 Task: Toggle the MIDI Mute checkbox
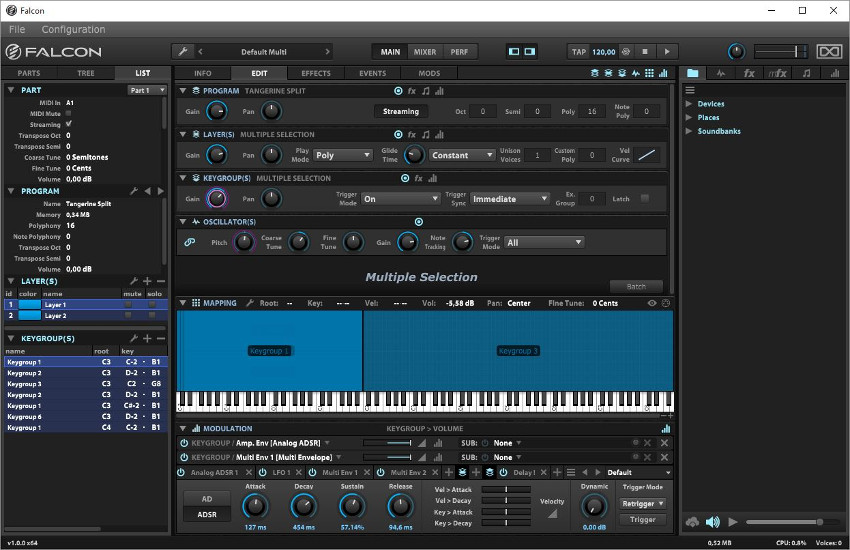(68, 113)
